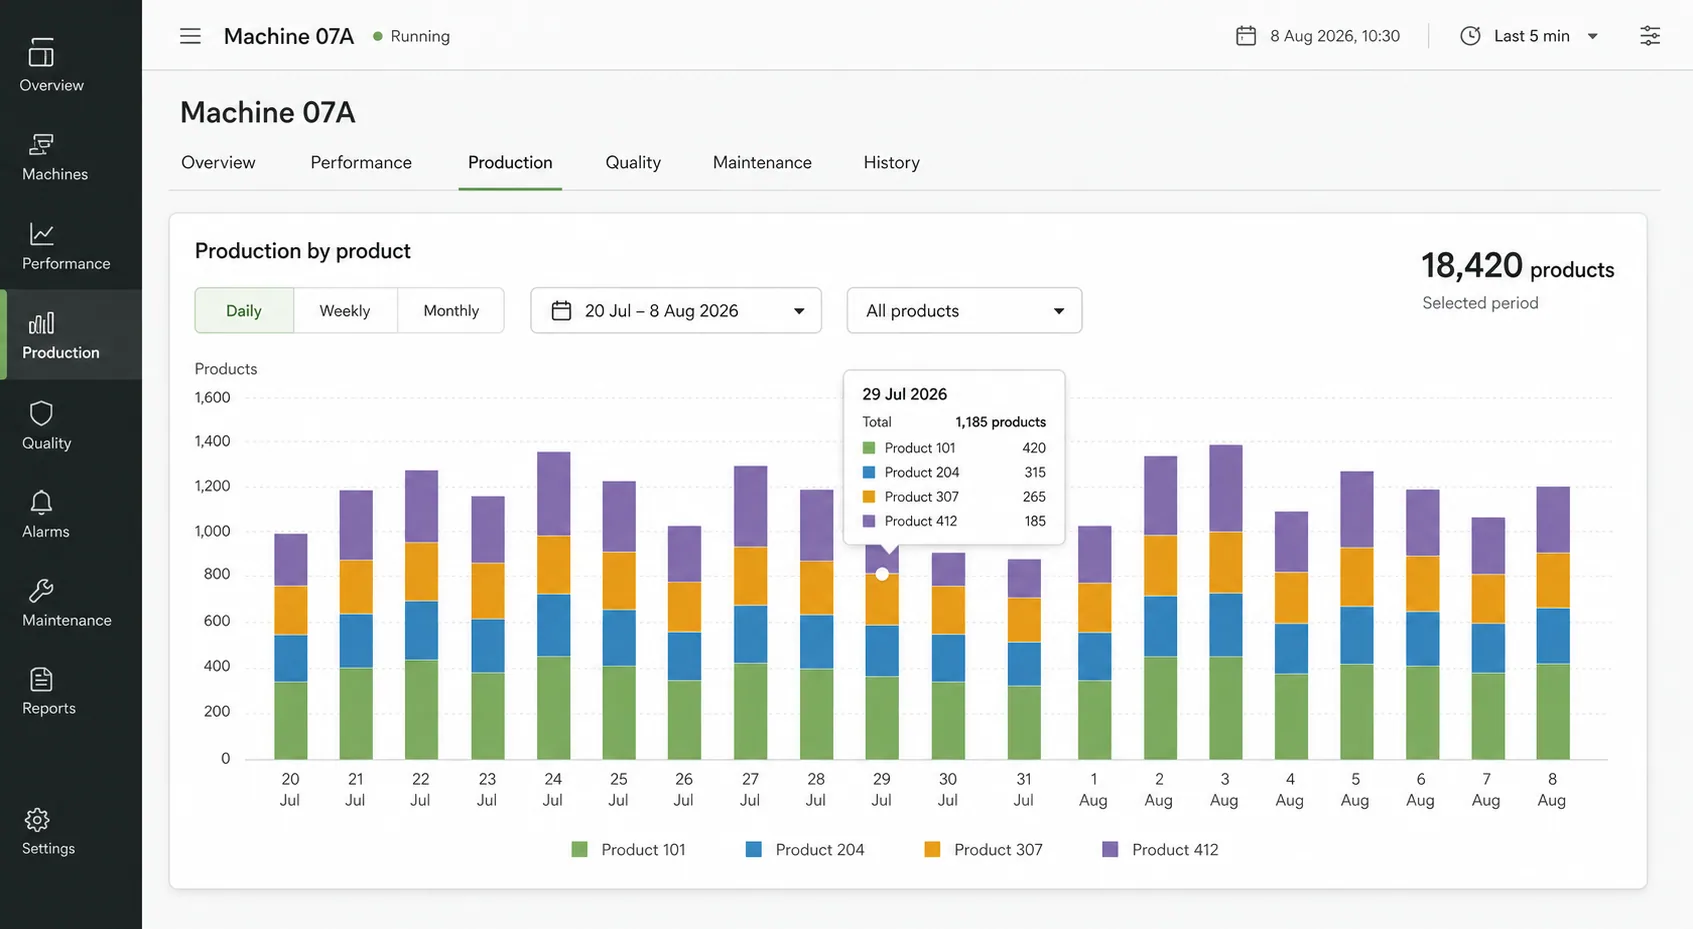Viewport: 1693px width, 929px height.
Task: Click the 31 Jul bar in chart
Action: pyautogui.click(x=1024, y=659)
